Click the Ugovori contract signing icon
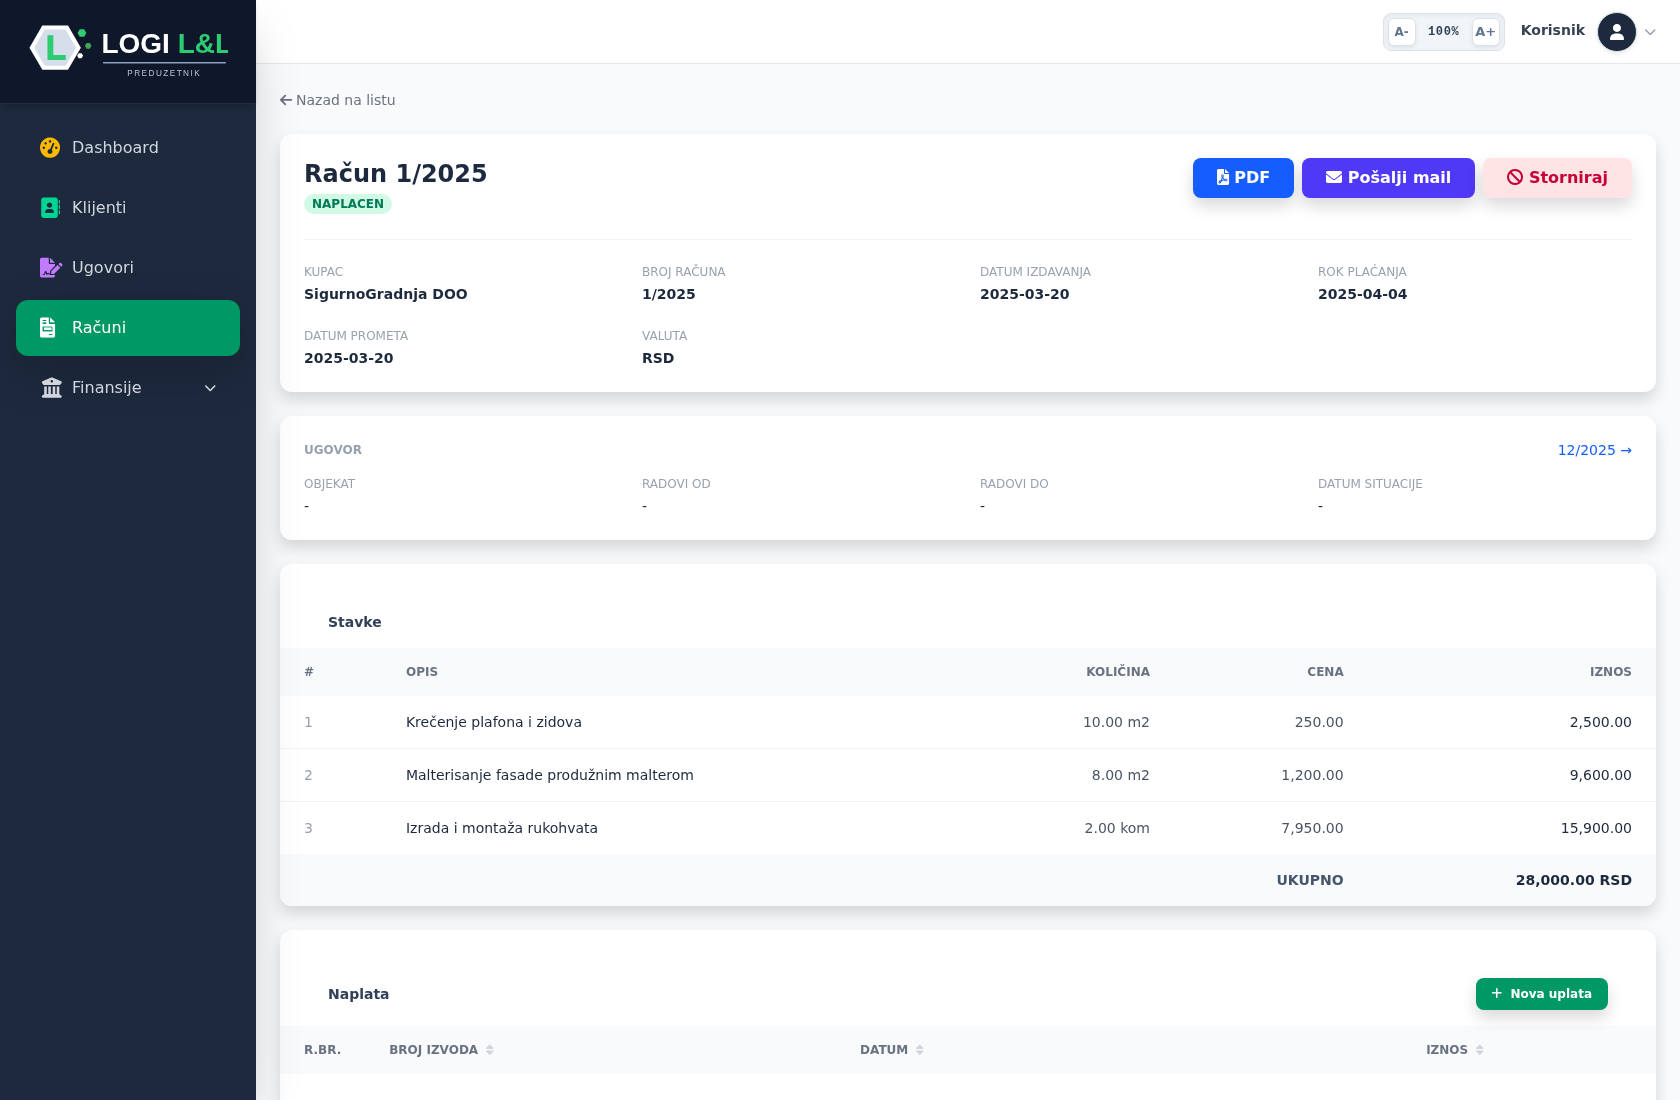Image resolution: width=1680 pixels, height=1100 pixels. 50,268
